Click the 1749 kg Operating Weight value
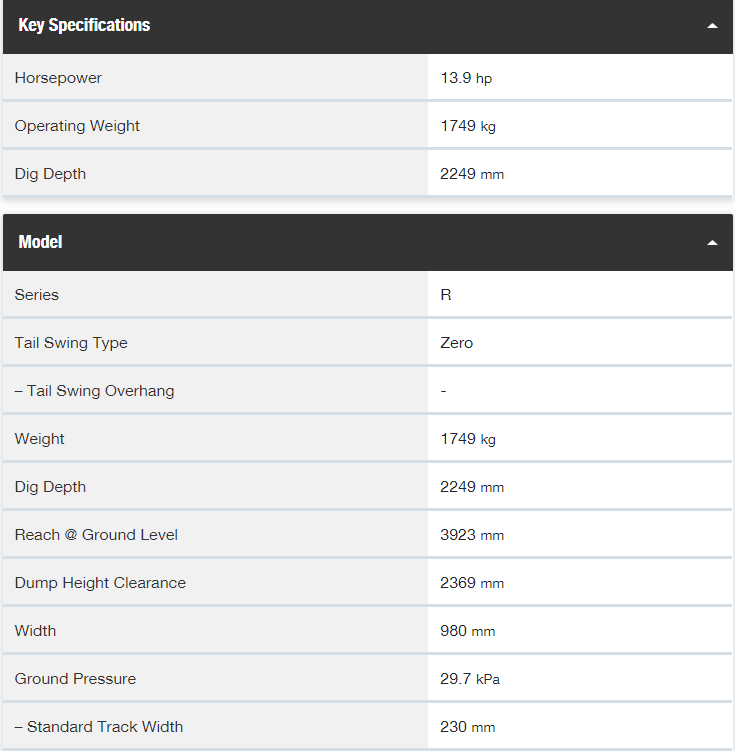Screen dimensions: 735x751 468,126
